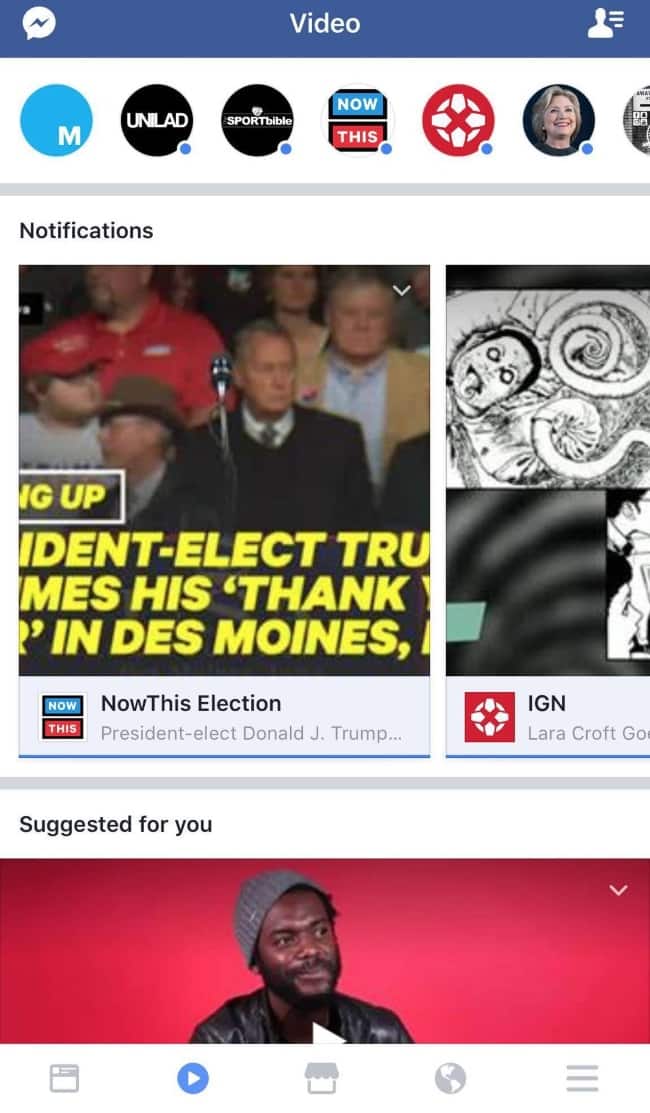Switch to the Video tab
This screenshot has height=1113, width=650.
click(193, 1078)
